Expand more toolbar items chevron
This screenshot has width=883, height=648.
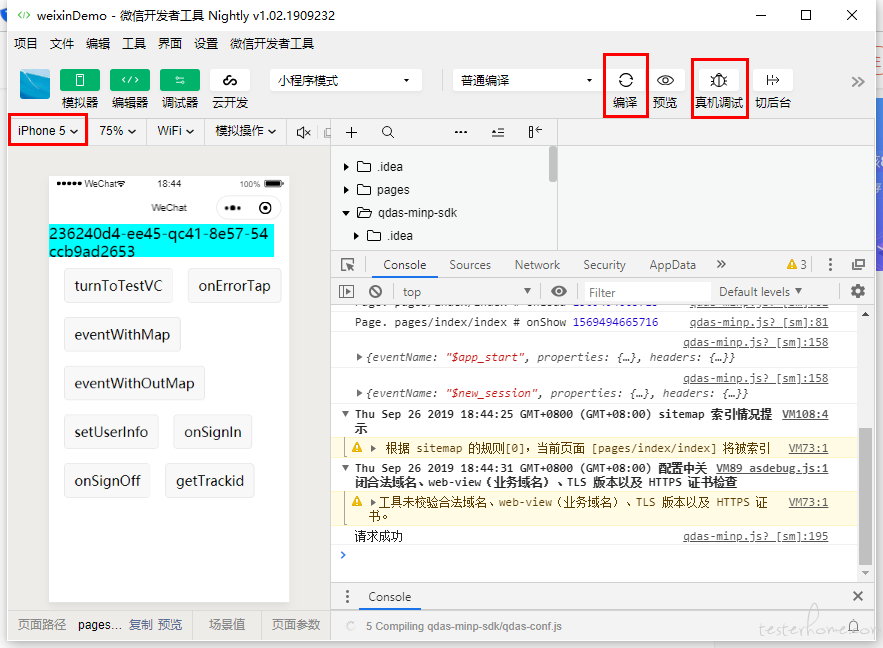click(x=858, y=82)
